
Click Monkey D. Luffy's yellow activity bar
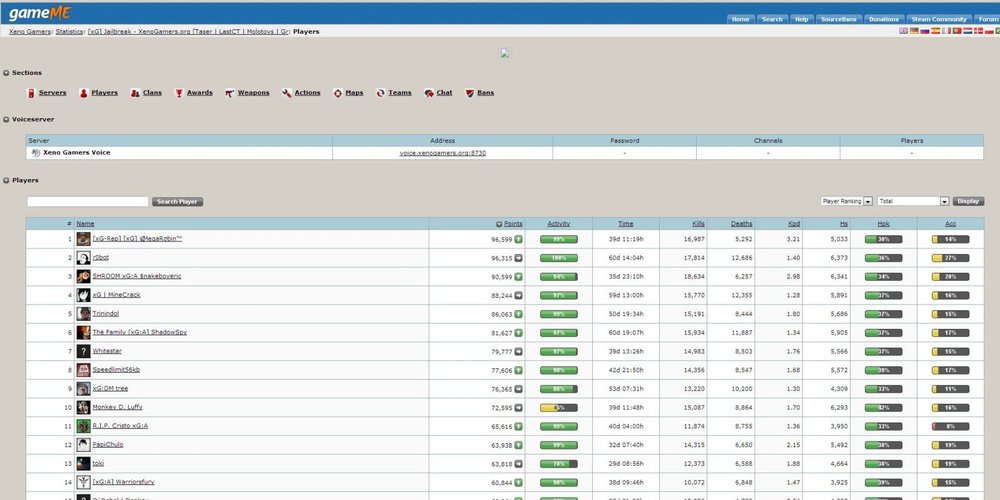pyautogui.click(x=559, y=408)
